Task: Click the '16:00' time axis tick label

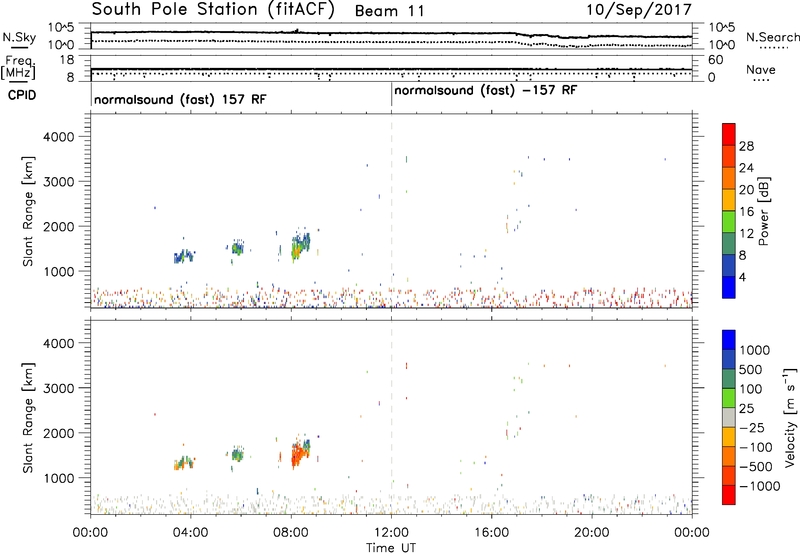Action: coord(491,533)
